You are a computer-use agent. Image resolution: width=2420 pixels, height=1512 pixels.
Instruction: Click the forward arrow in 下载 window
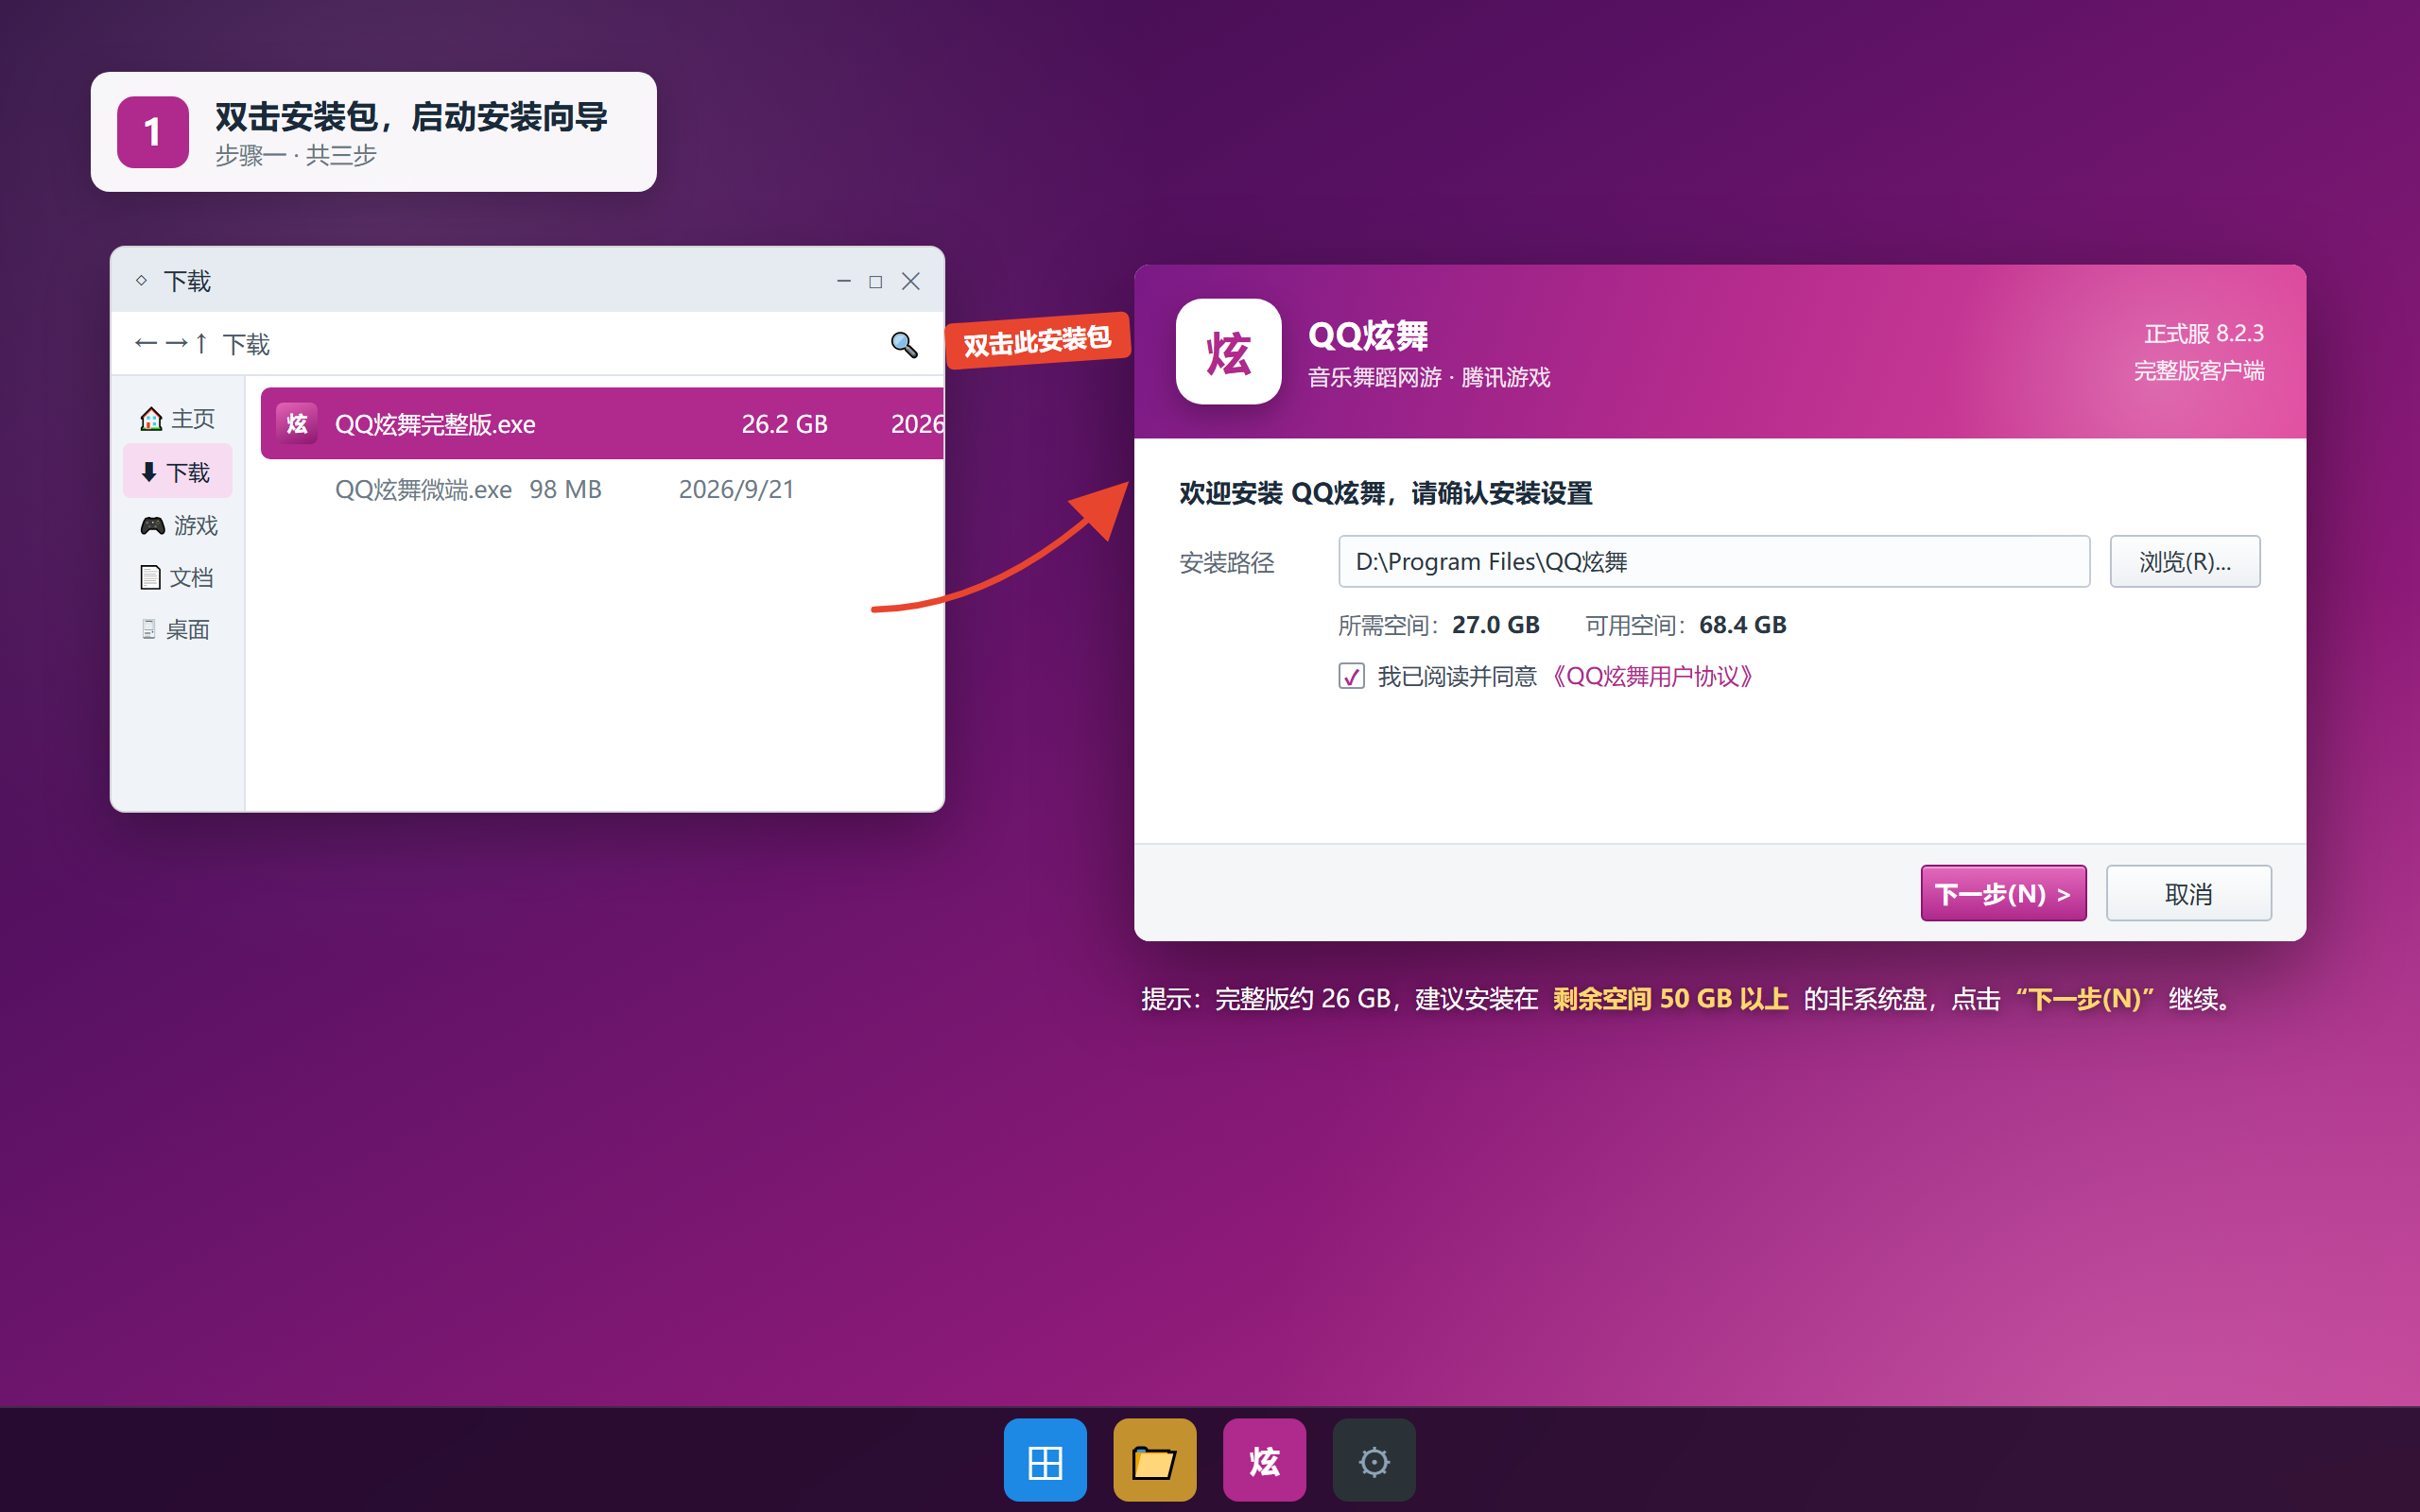tap(176, 343)
